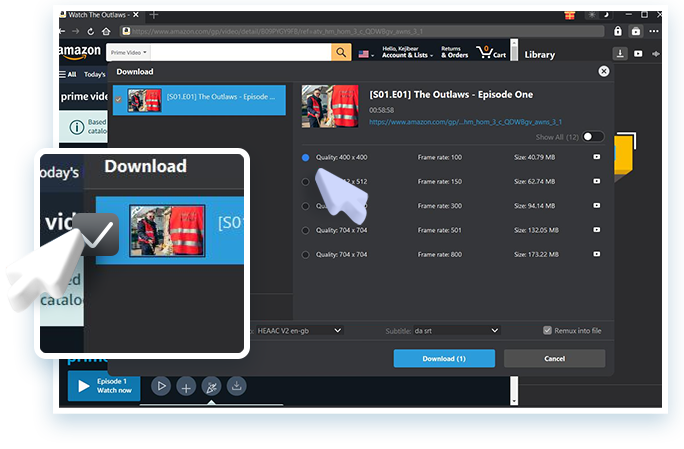Click video icon on 173.22 MB row
Screen dimensions: 684x449
(x=596, y=254)
